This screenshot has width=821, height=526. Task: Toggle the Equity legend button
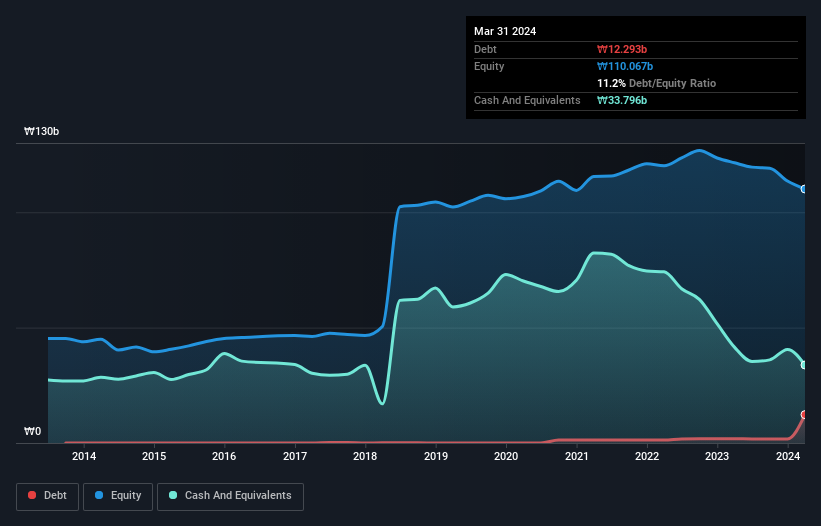click(x=118, y=496)
